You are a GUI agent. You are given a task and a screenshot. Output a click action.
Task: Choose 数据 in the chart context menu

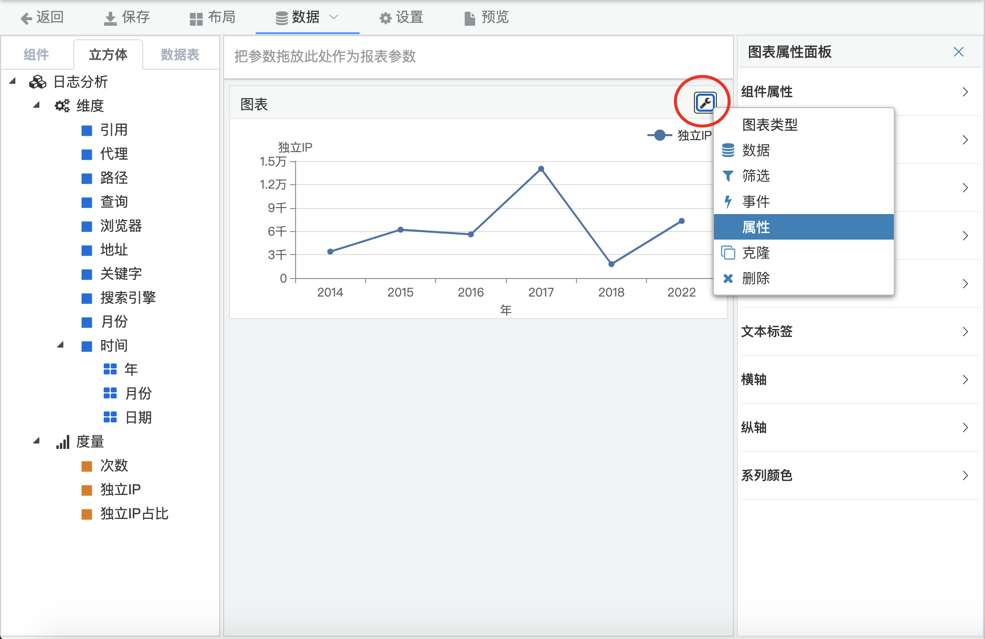803,150
